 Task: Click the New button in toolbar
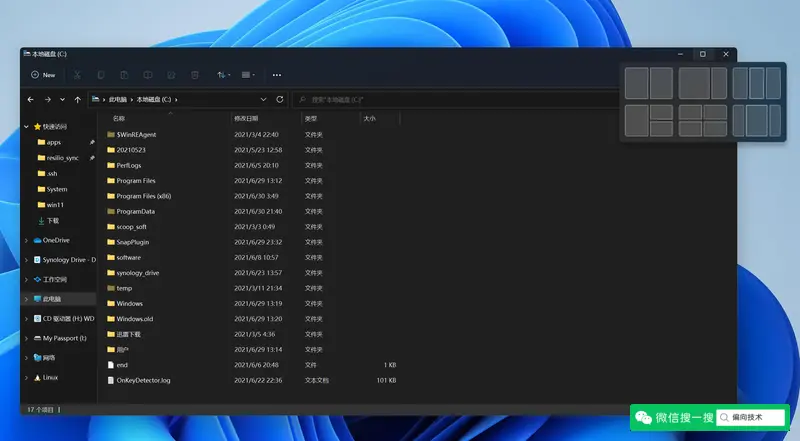point(43,75)
